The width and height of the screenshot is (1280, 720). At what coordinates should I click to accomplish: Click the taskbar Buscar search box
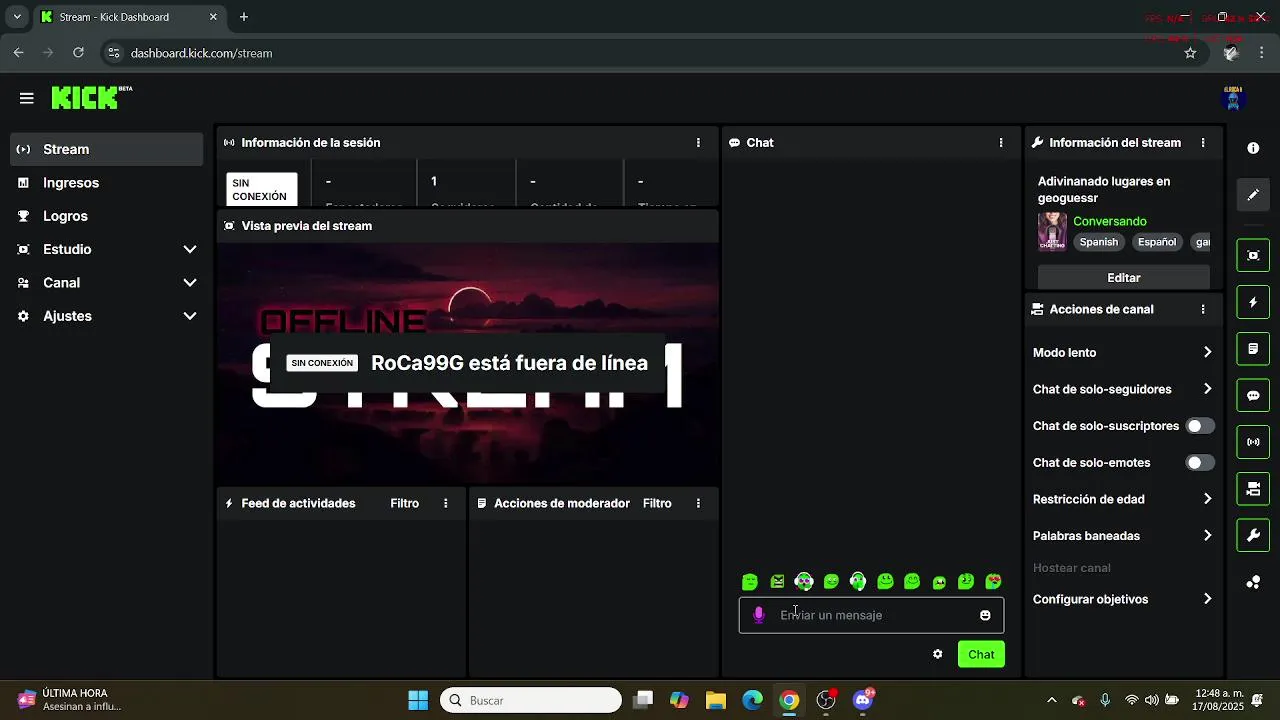pyautogui.click(x=531, y=700)
